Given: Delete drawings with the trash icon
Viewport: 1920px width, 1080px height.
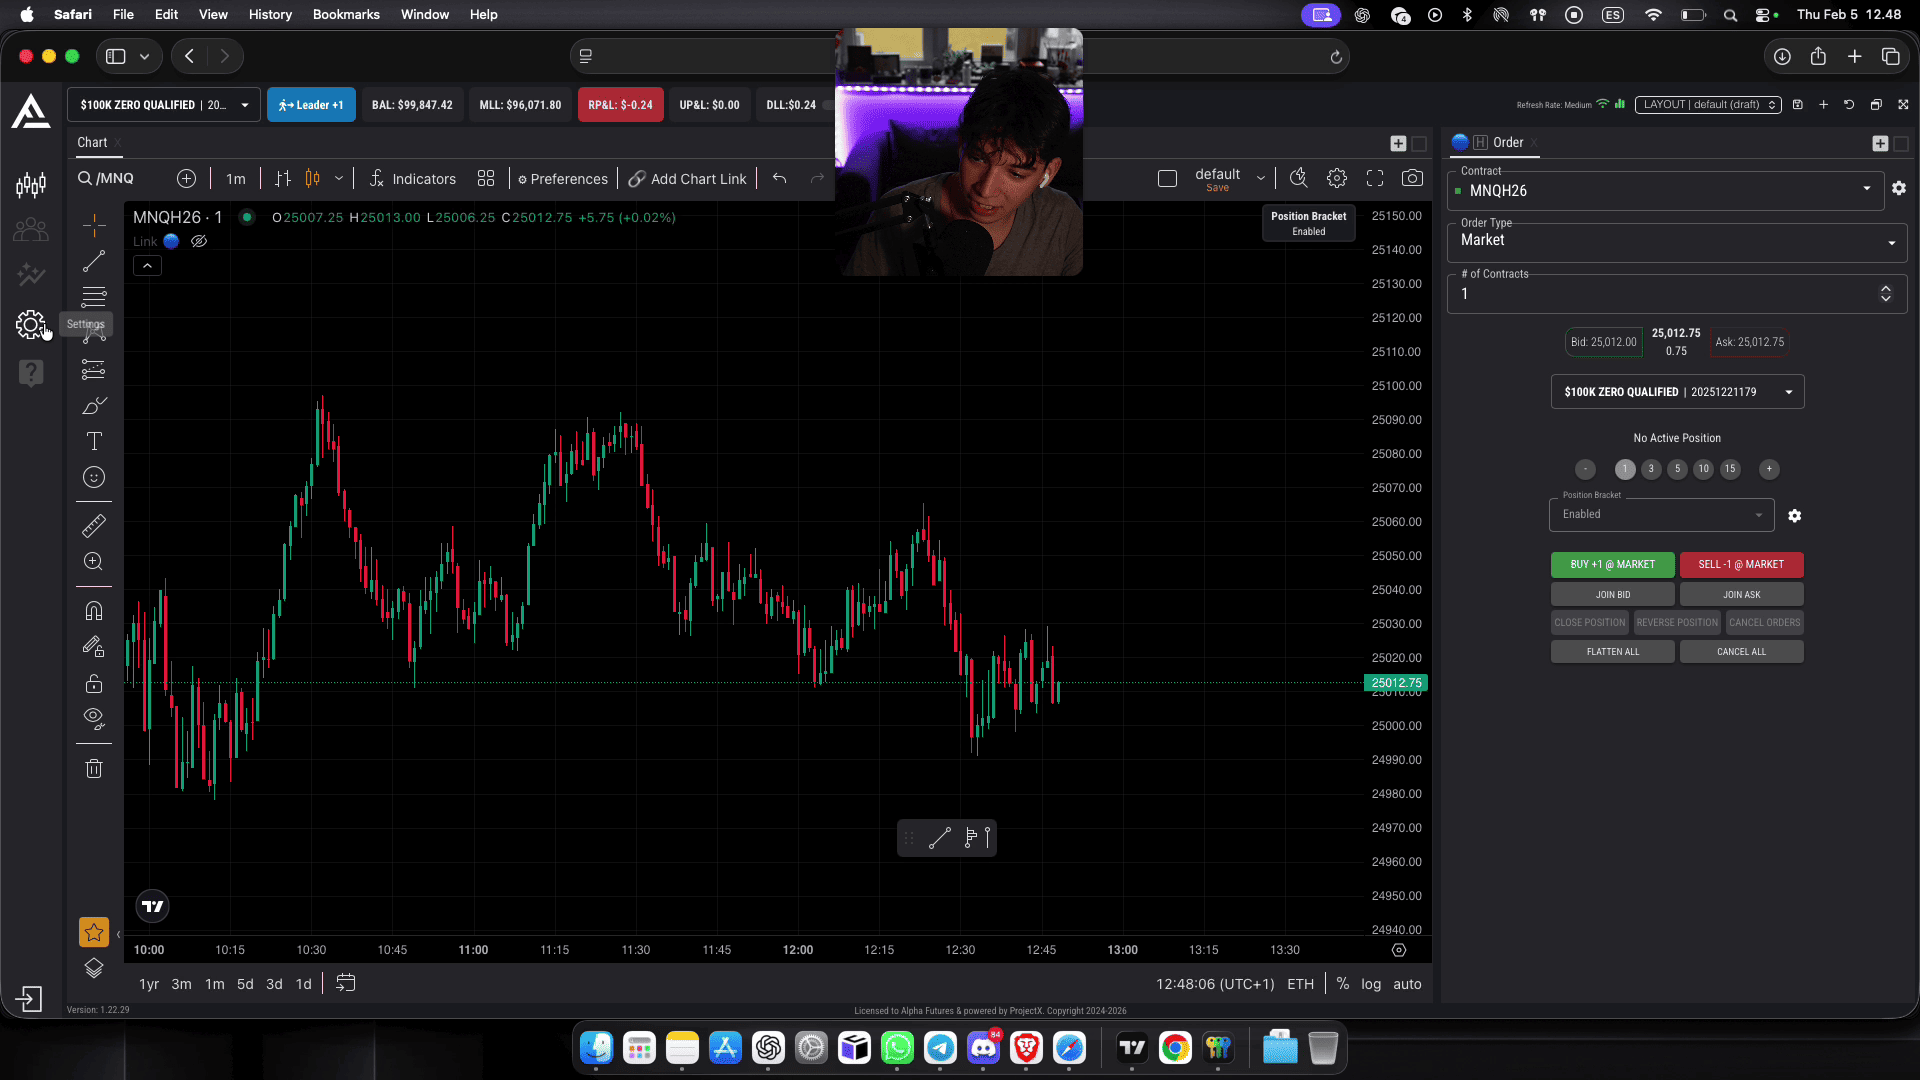Looking at the screenshot, I should click(94, 769).
